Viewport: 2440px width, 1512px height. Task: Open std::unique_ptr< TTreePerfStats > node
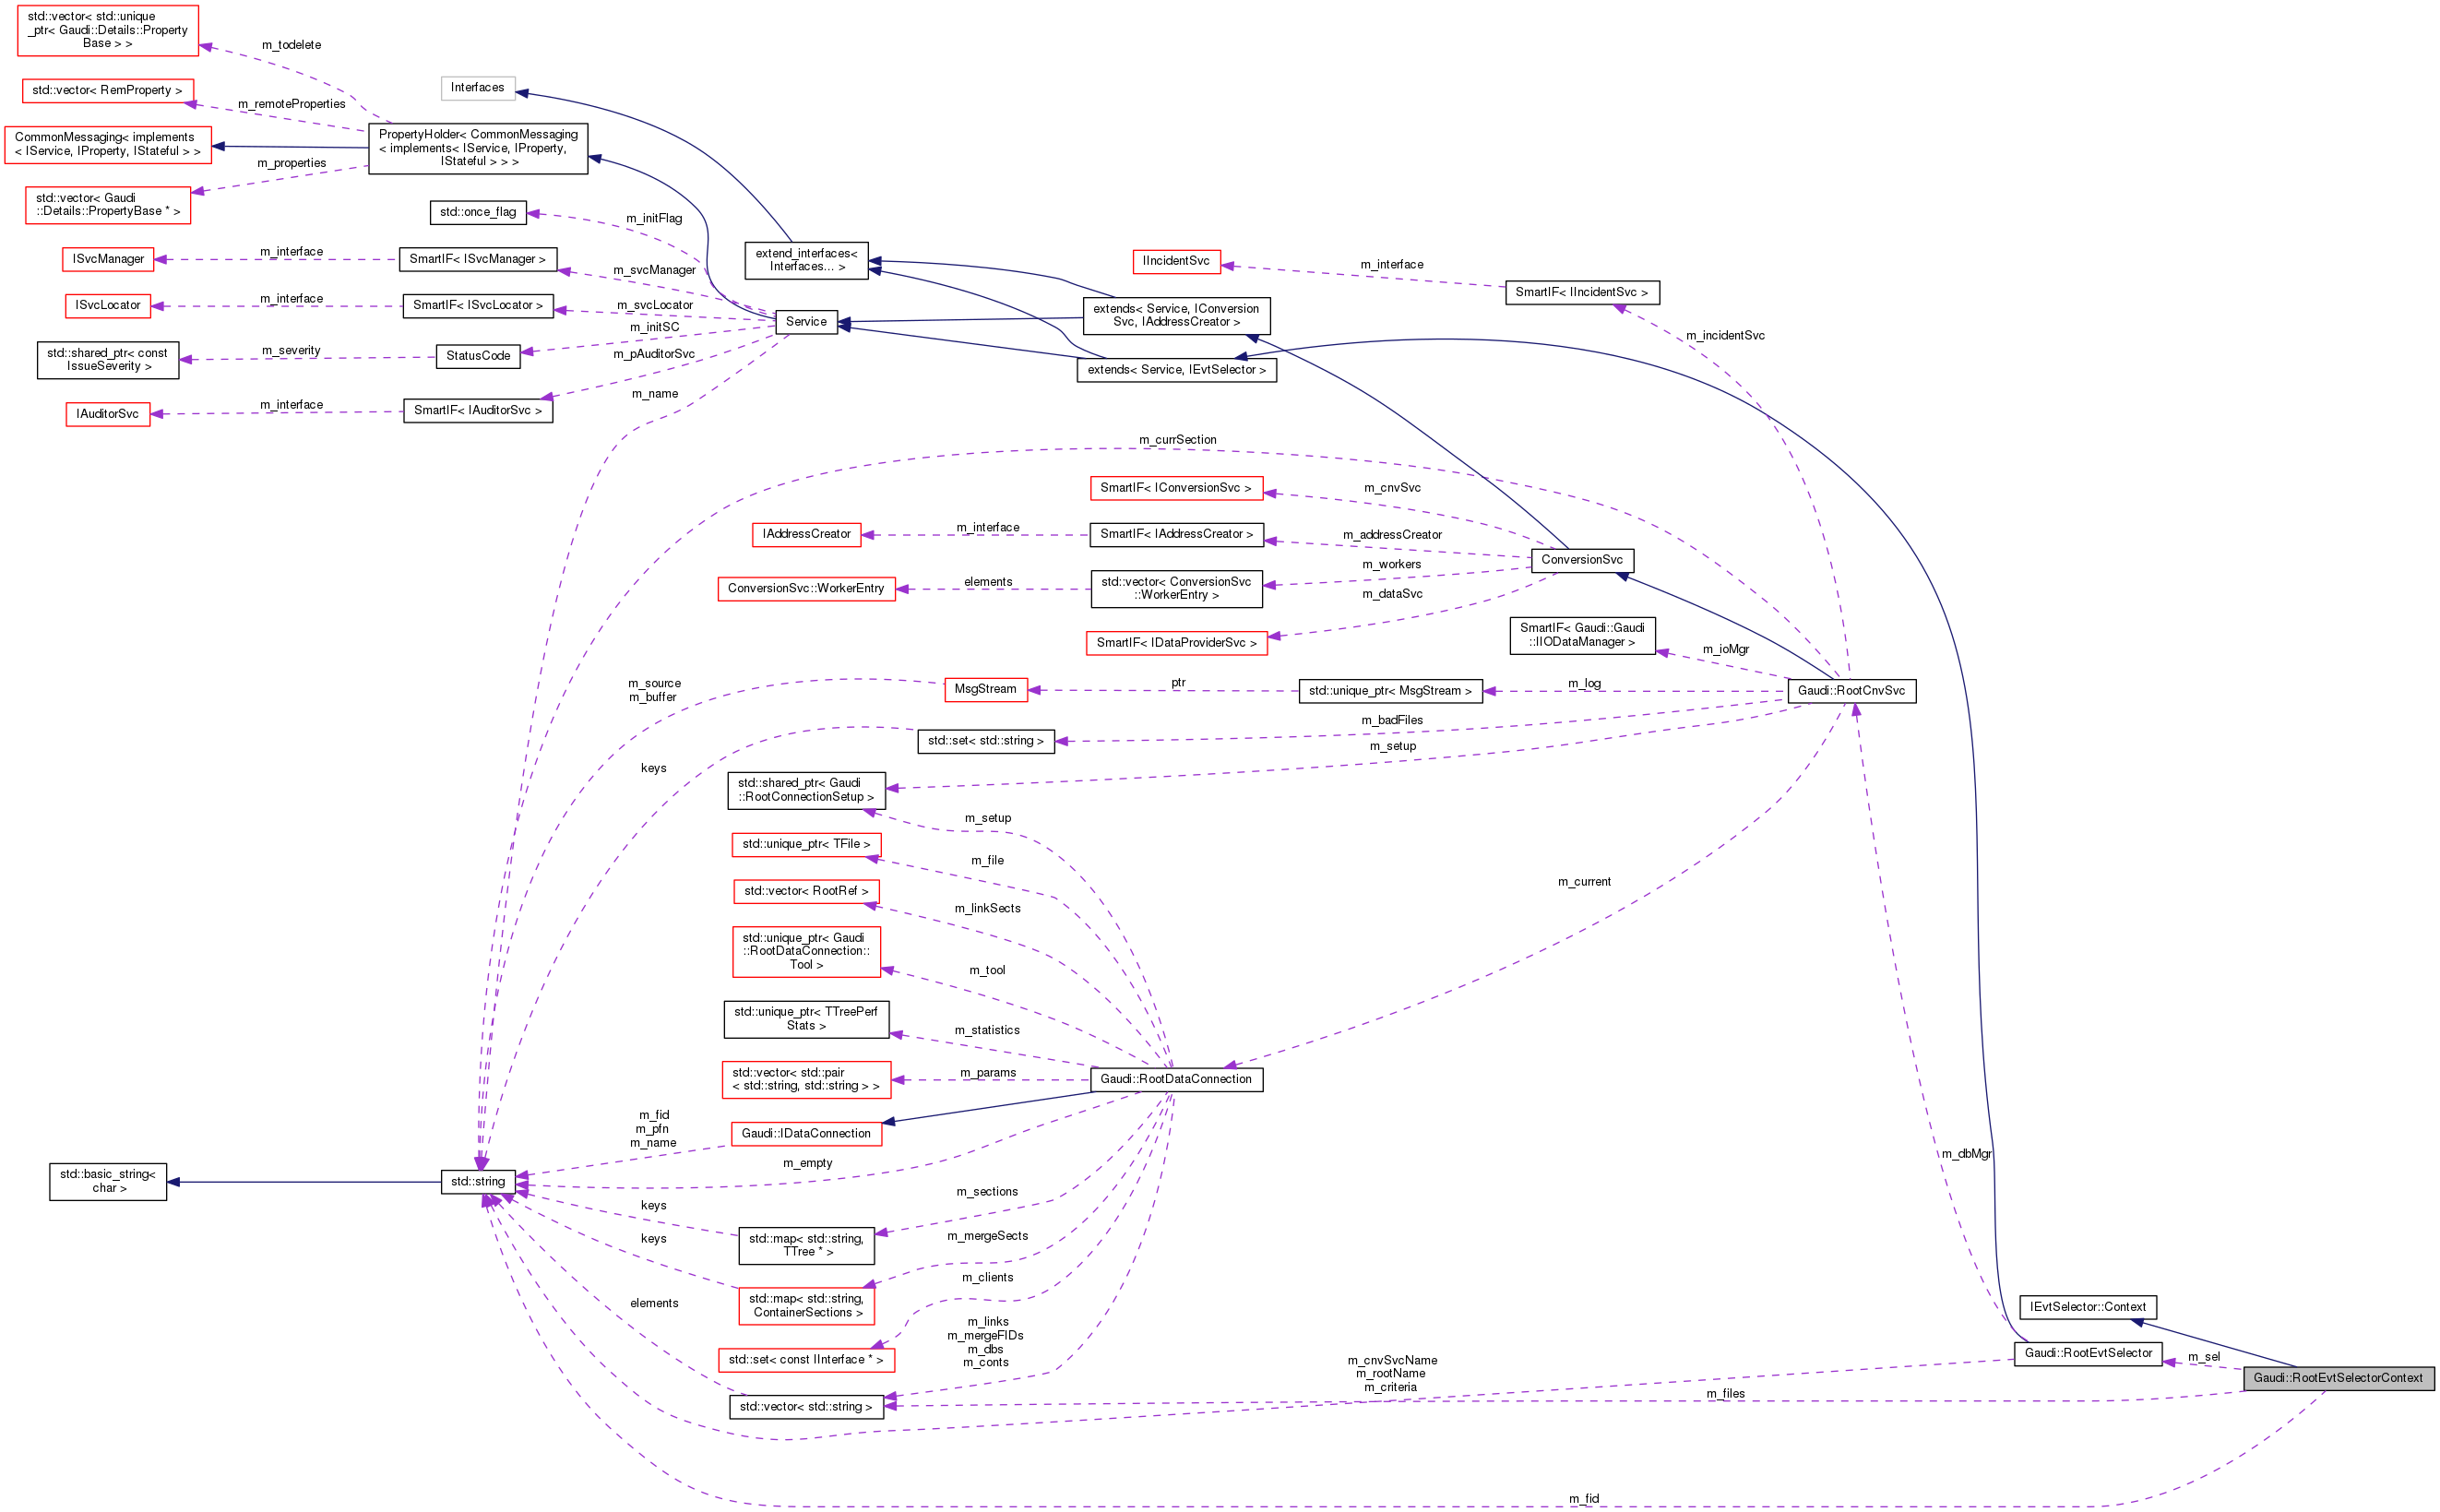806,1019
